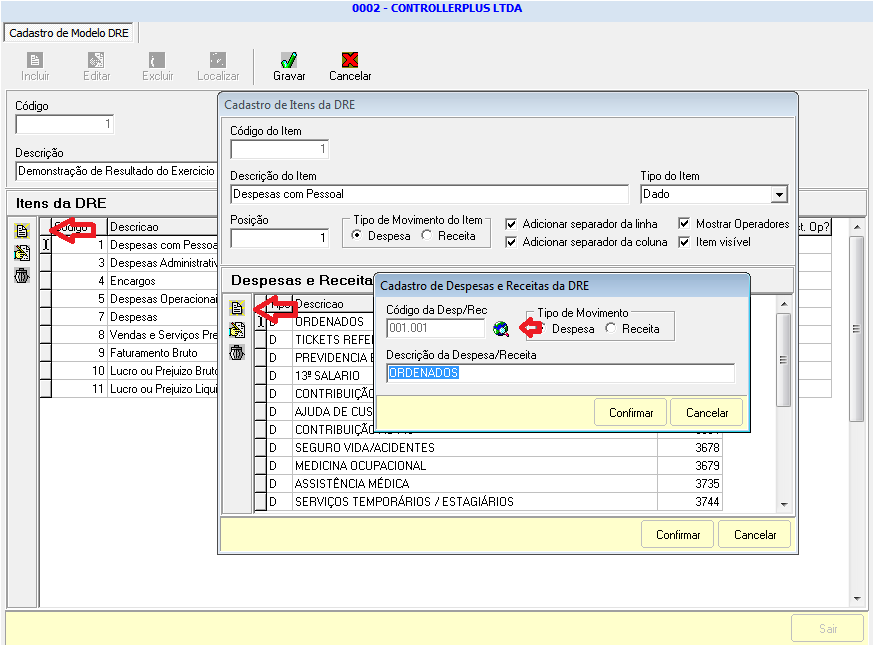Delete entry with Despesas e Receitas trash icon

(x=237, y=352)
